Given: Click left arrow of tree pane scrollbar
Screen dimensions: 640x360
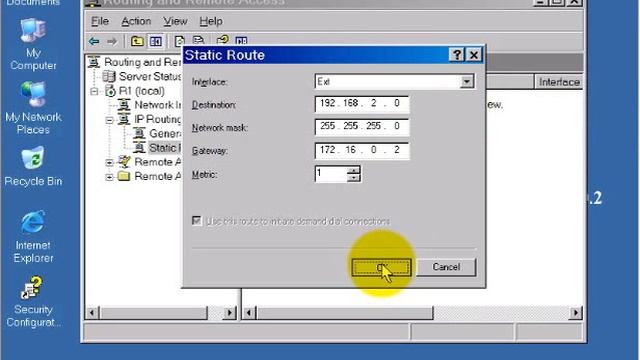Looking at the screenshot, I should (92, 313).
